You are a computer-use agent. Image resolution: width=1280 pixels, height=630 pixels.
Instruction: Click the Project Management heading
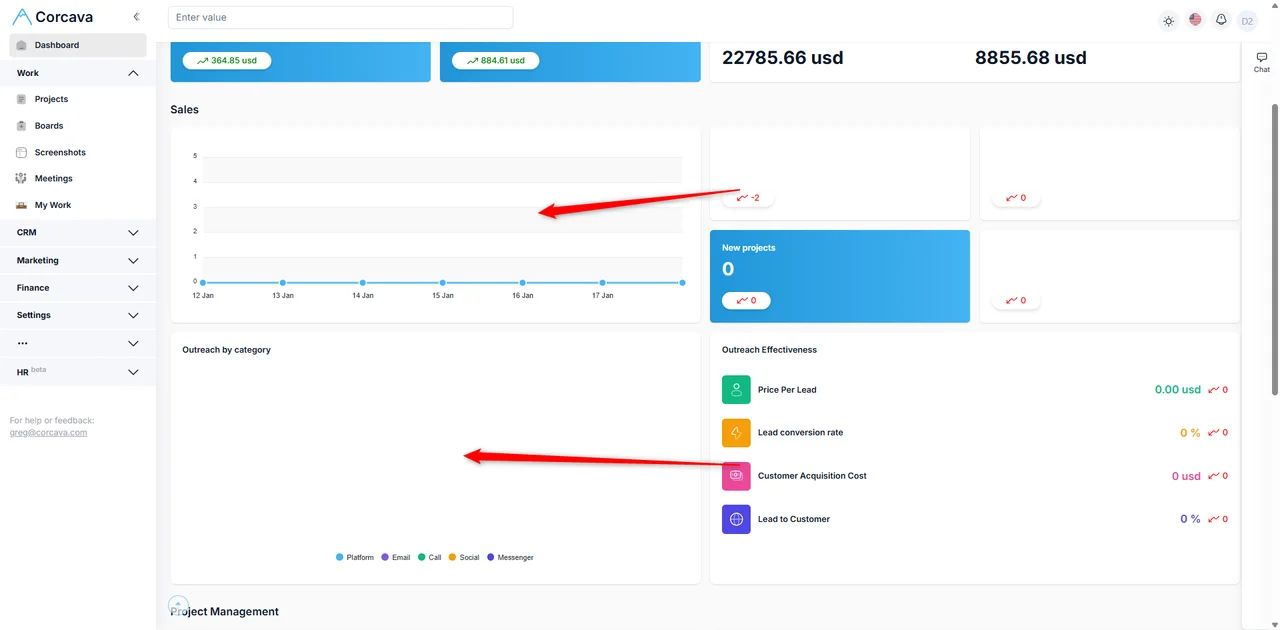click(224, 612)
